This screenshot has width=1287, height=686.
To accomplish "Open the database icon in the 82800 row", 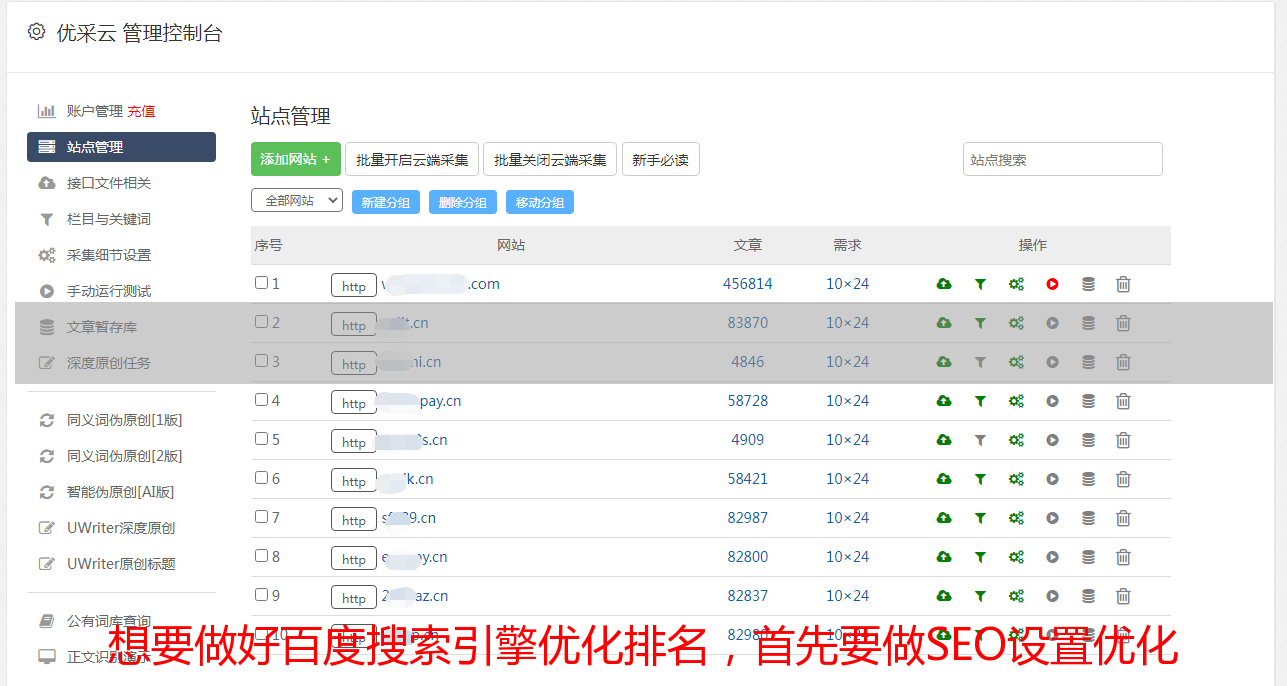I will [1088, 557].
